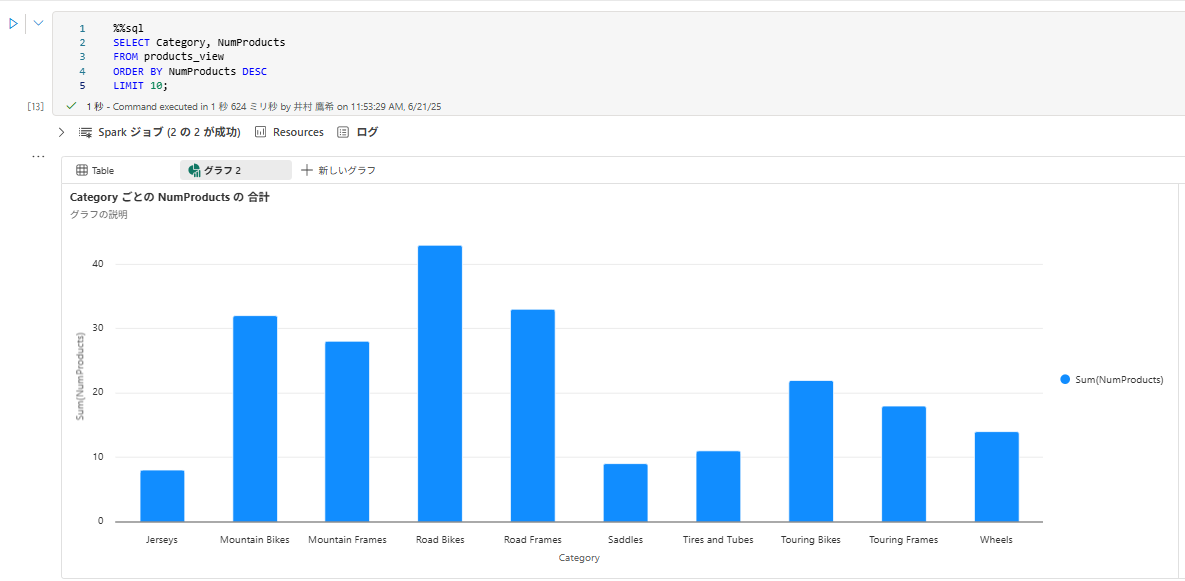
Task: Click the green success checkmark icon
Action: click(73, 106)
